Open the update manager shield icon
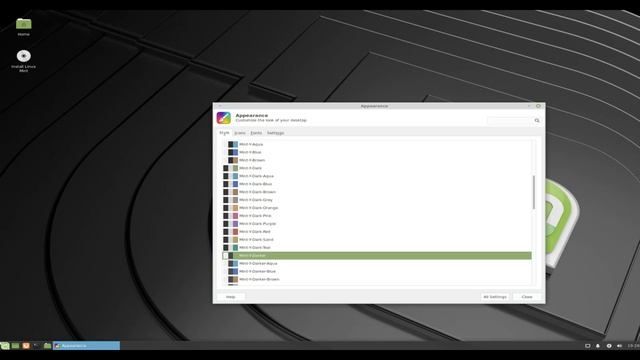This screenshot has width=640, height=360. (x=609, y=346)
